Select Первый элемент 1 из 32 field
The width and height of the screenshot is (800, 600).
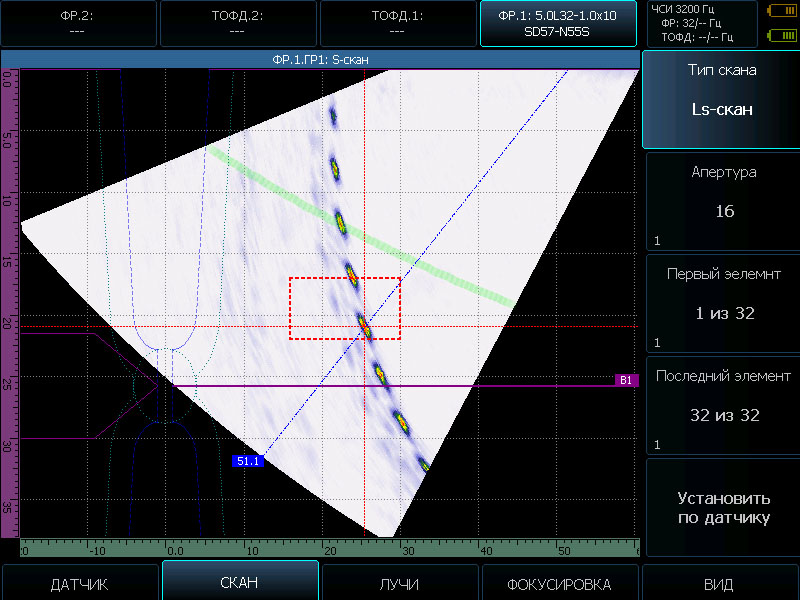click(x=721, y=302)
